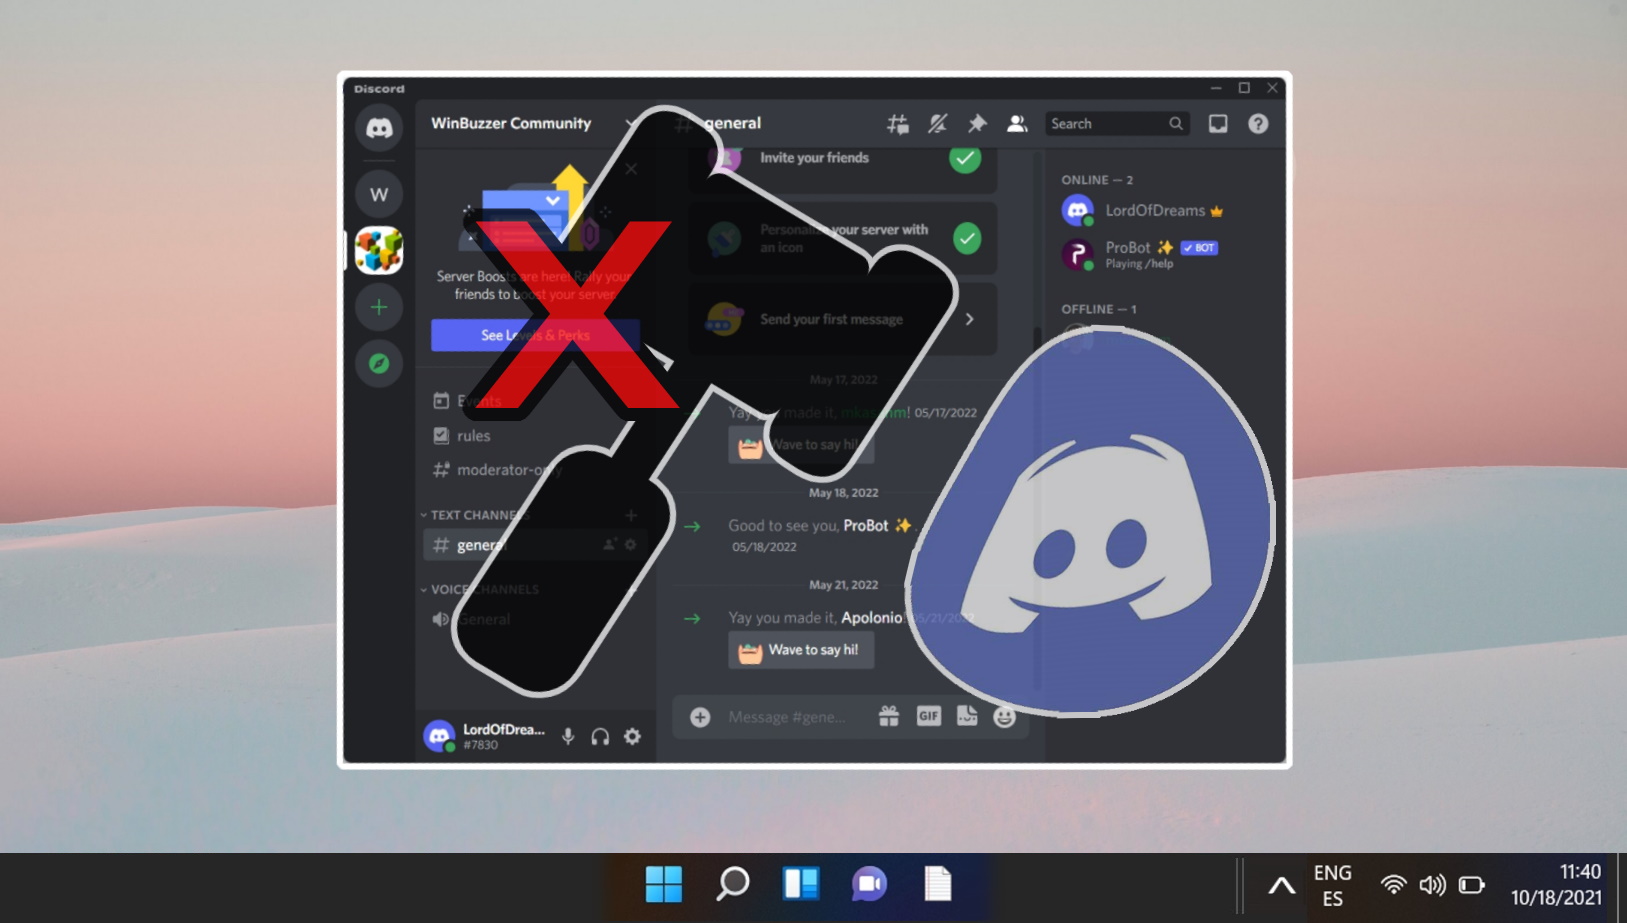Click the Discord Search field
Screen dimensions: 1627x923
[x=1117, y=124]
